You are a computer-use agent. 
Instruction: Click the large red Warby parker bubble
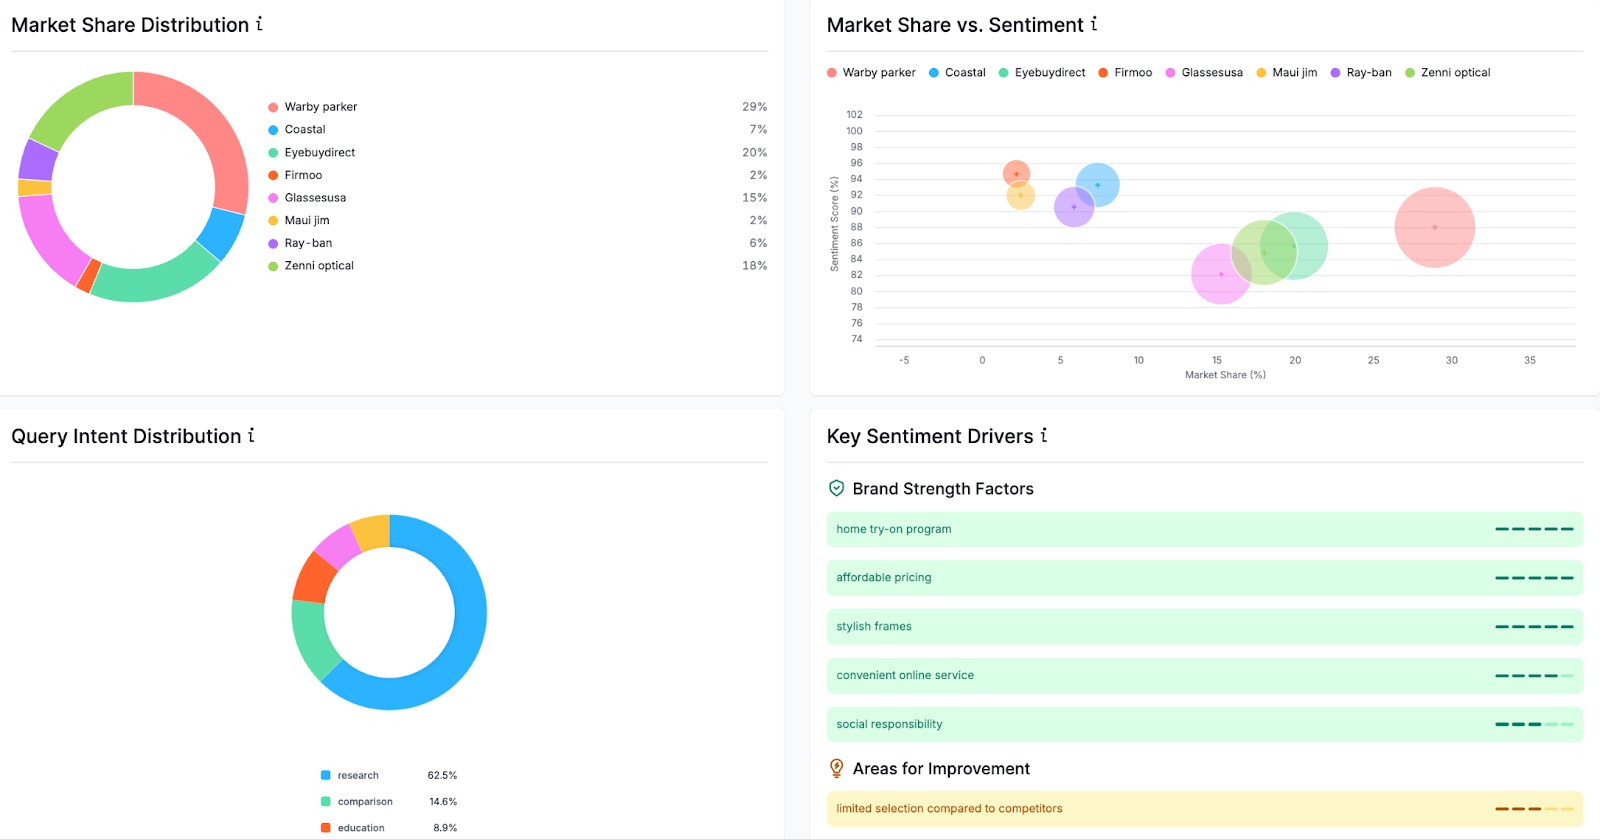[x=1435, y=227]
